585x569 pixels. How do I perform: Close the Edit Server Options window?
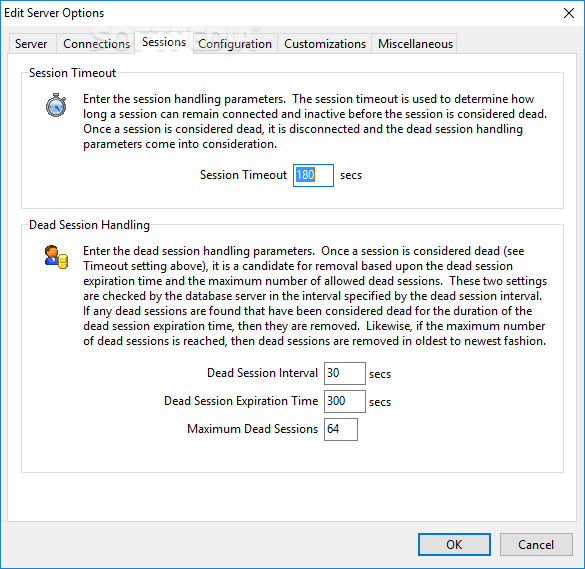[x=569, y=13]
